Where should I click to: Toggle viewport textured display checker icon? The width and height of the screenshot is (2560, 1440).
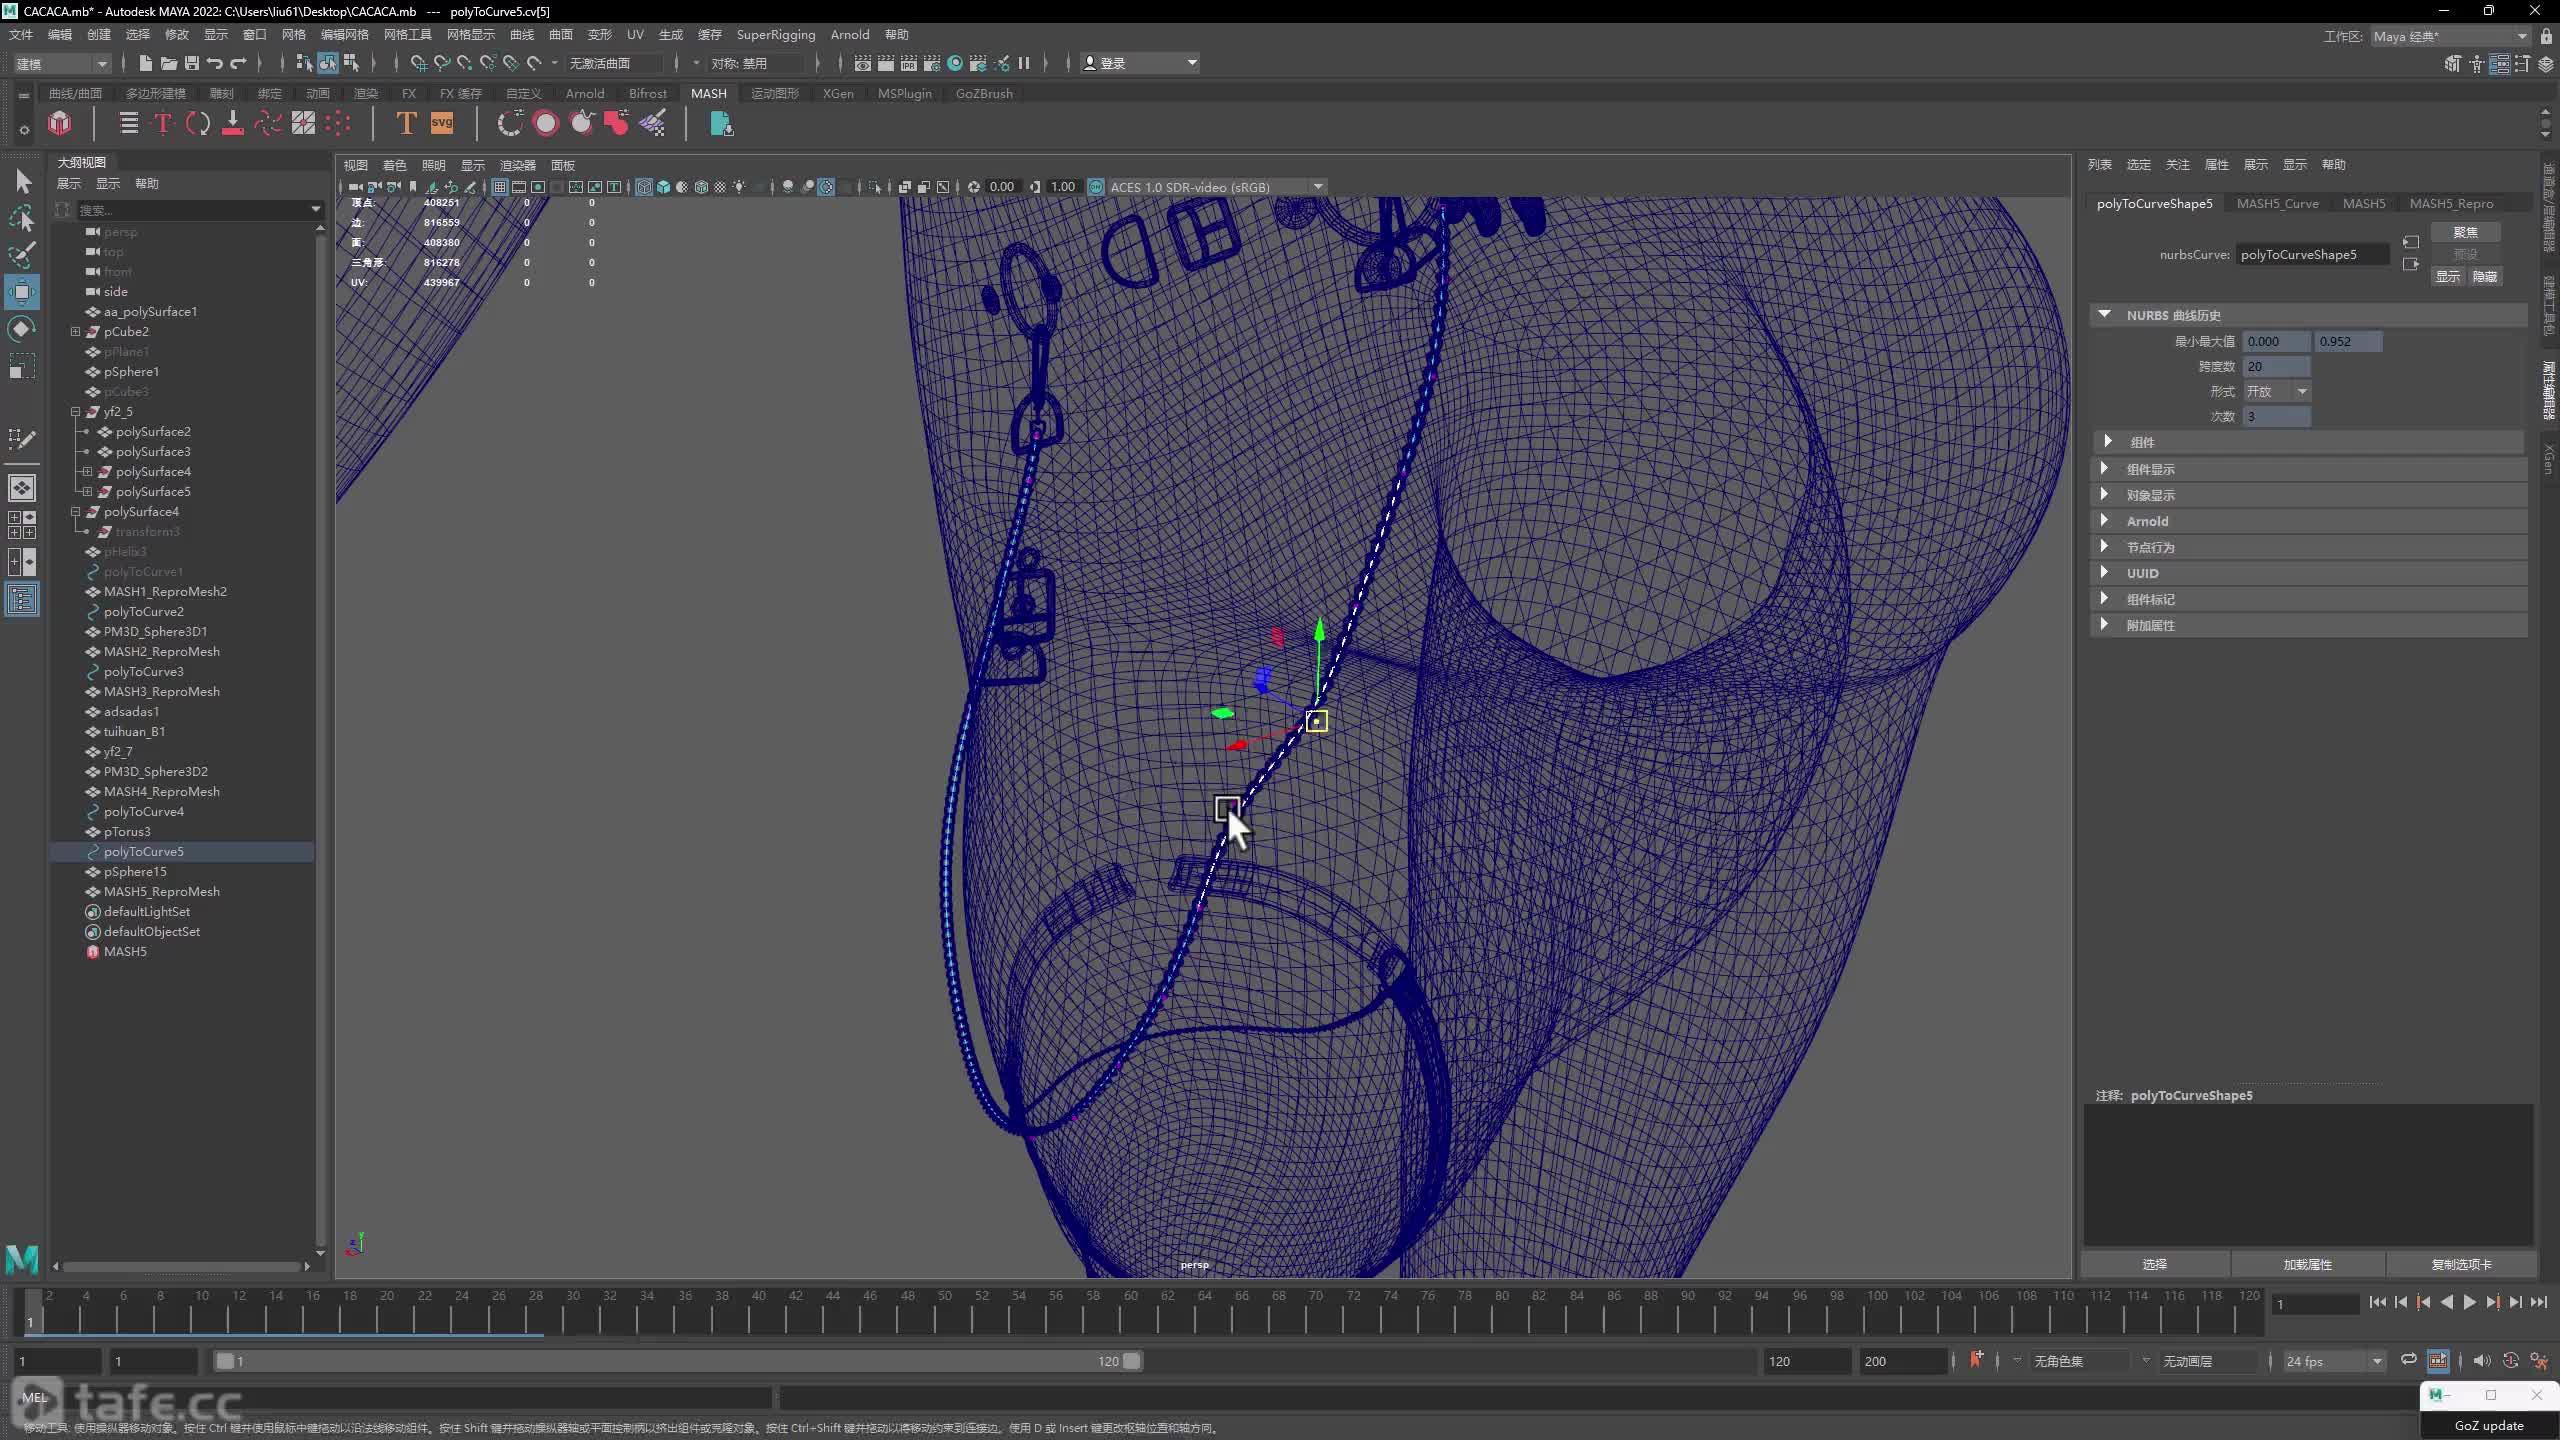pyautogui.click(x=720, y=187)
